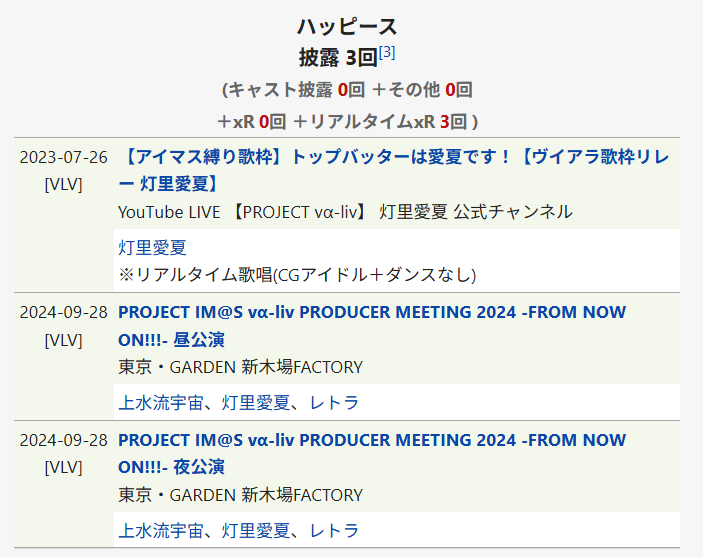The image size is (703, 557).
Task: Open PRODUCER MEETING 2024 昼公演 event link
Action: [x=372, y=313]
